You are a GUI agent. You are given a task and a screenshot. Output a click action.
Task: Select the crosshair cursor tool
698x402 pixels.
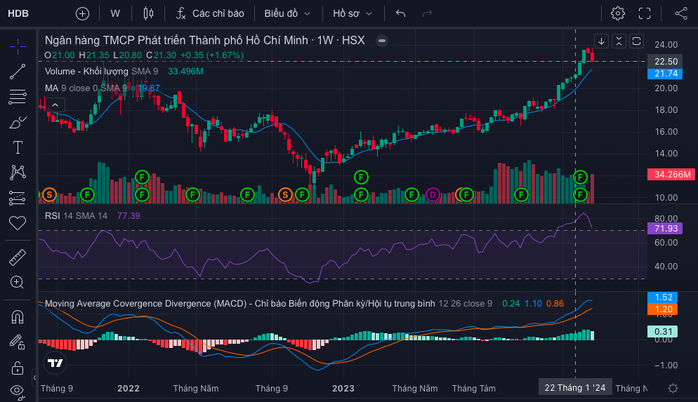pos(17,47)
